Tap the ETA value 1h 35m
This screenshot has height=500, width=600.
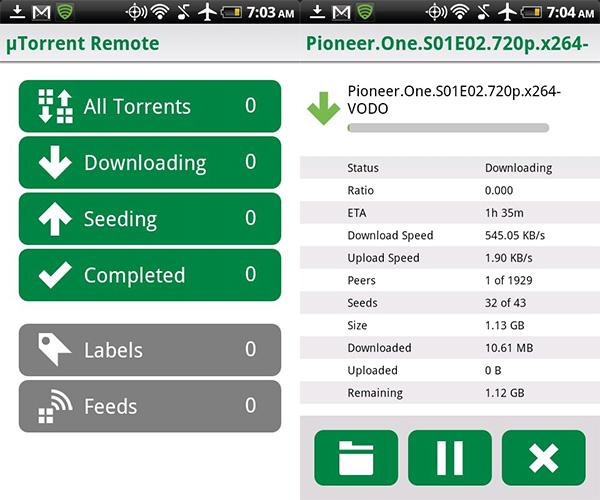tap(504, 213)
